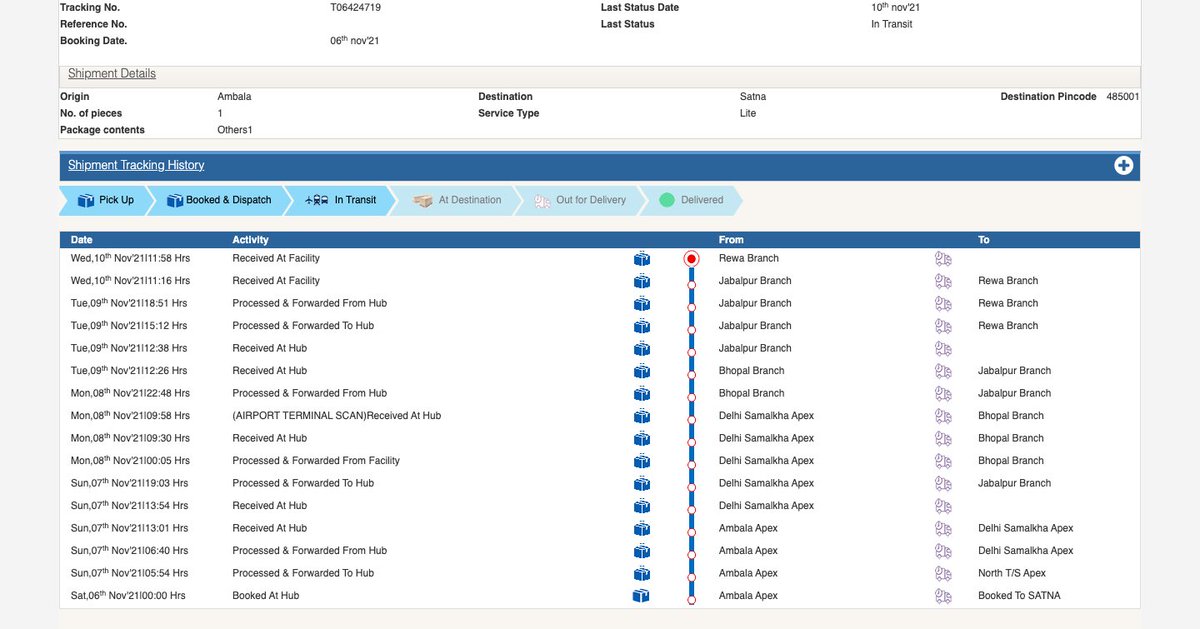The width and height of the screenshot is (1200, 629).
Task: Click the 'Bhopal Branch' From cell in the 12:26 row
Action: [752, 371]
